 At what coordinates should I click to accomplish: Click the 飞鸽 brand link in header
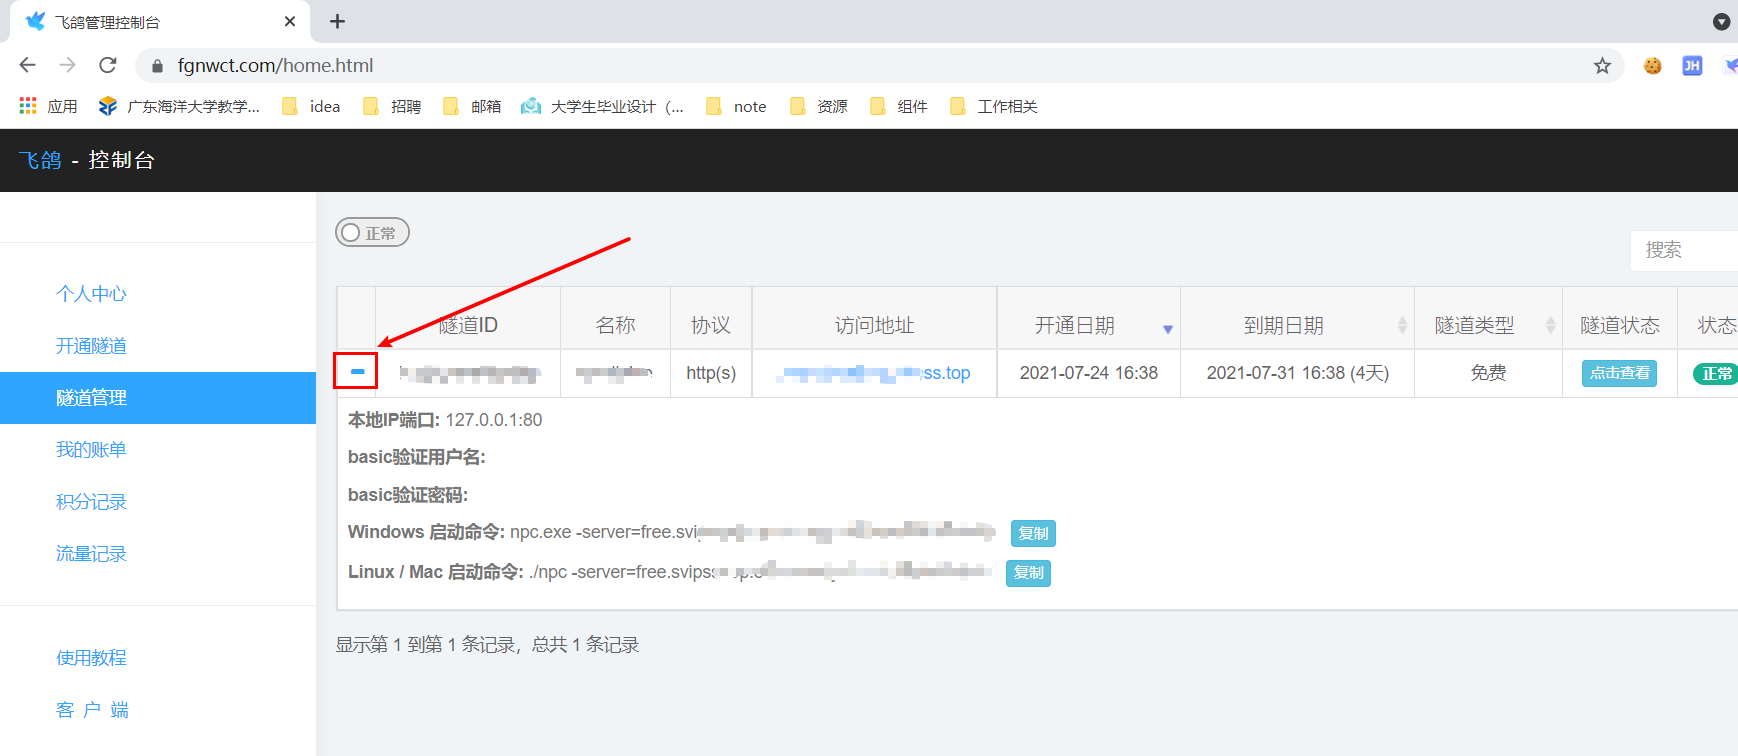click(40, 160)
